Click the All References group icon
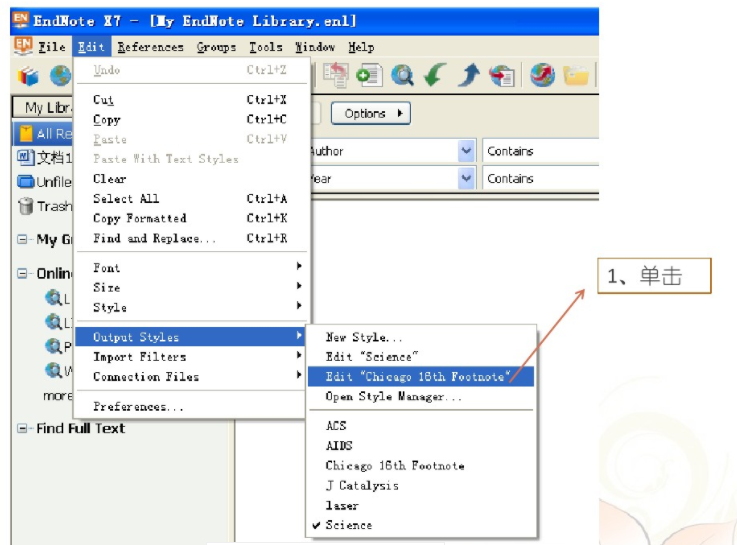The width and height of the screenshot is (737, 545). point(26,133)
